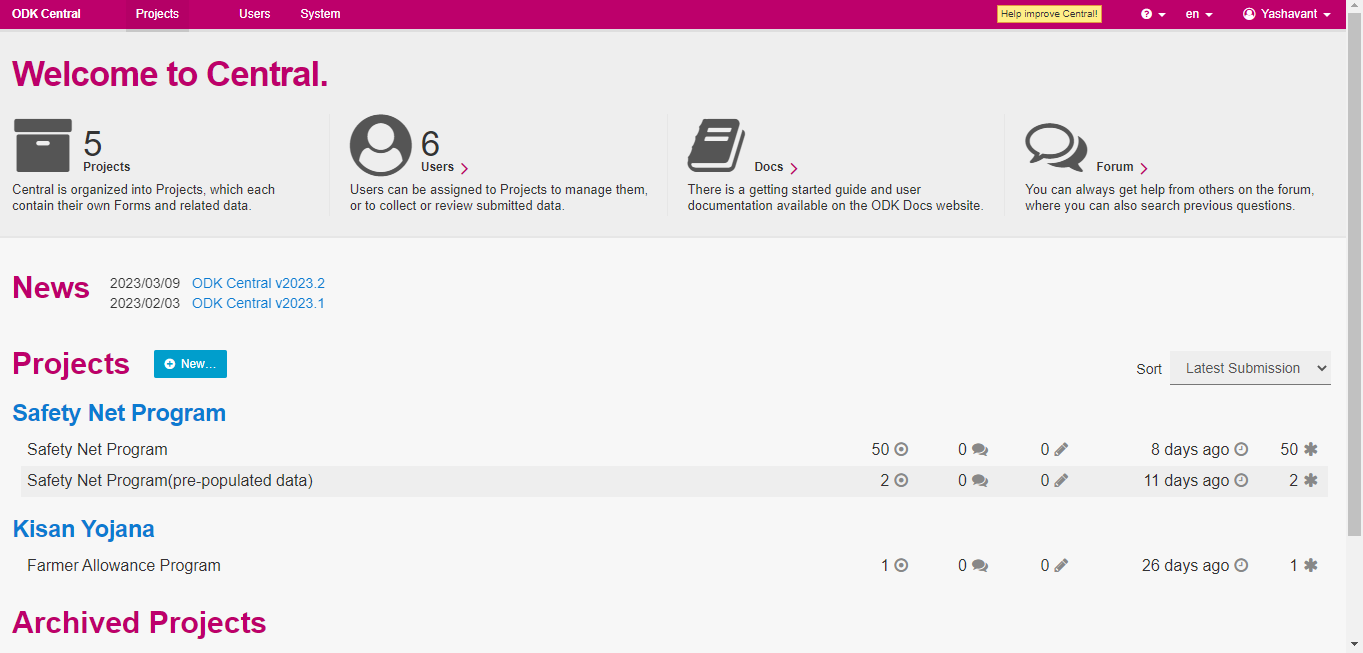Image resolution: width=1363 pixels, height=653 pixels.
Task: Open ODK Central v2023.2 news link
Action: coord(258,283)
